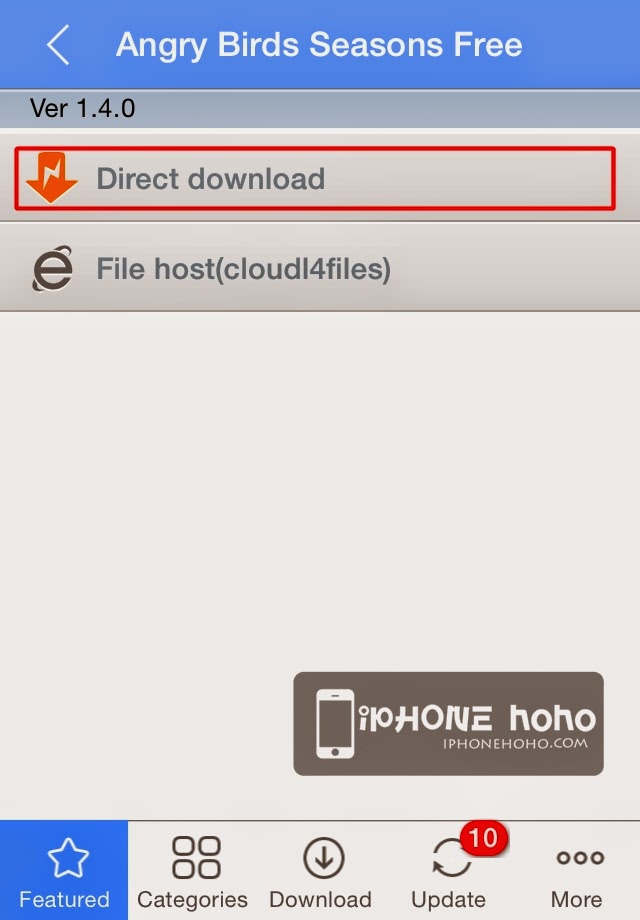
Task: Select the Featured tab label
Action: 65,899
